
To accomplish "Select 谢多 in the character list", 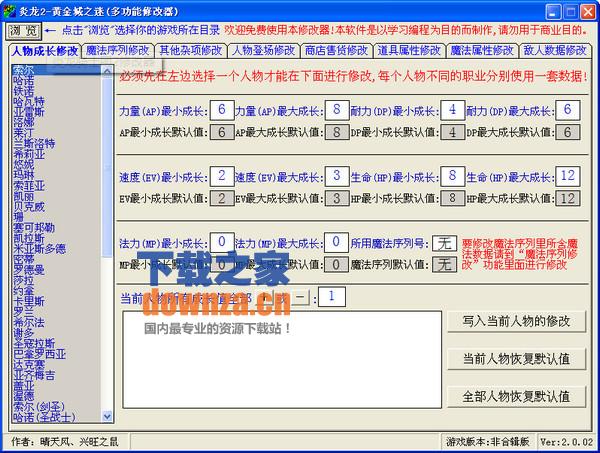I will pos(57,333).
